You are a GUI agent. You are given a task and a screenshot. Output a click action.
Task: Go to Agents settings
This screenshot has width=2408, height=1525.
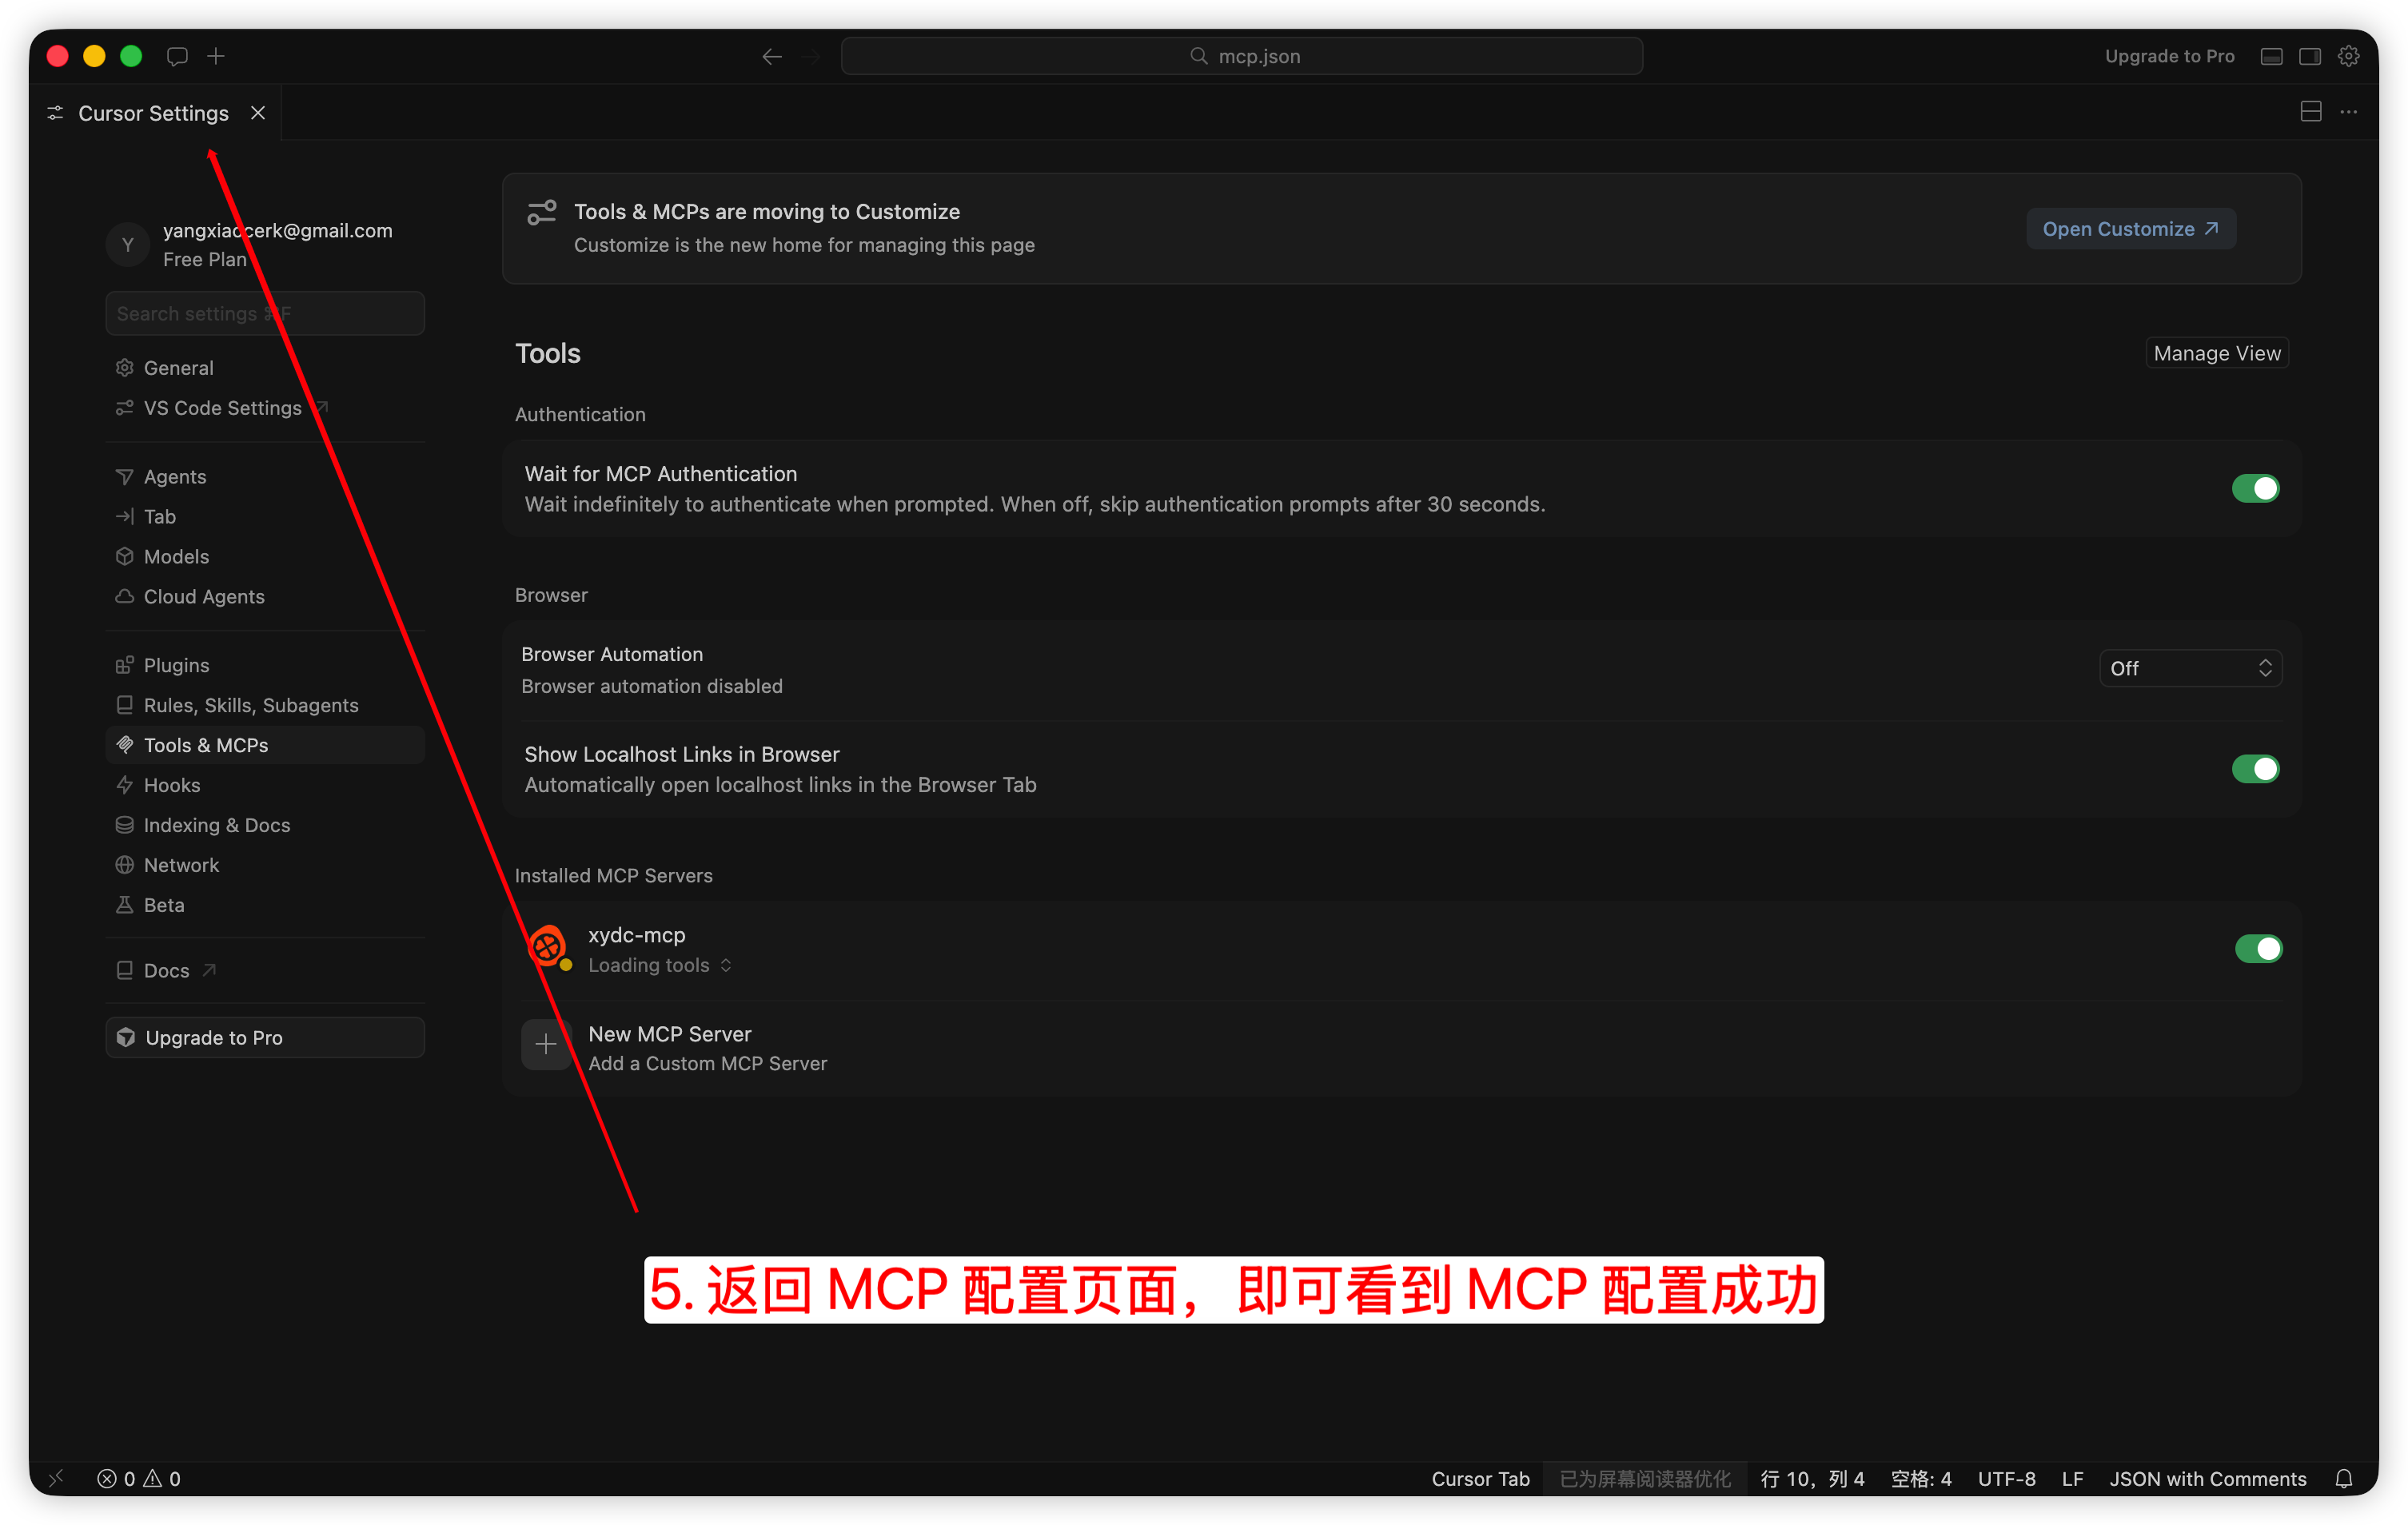coord(265,477)
